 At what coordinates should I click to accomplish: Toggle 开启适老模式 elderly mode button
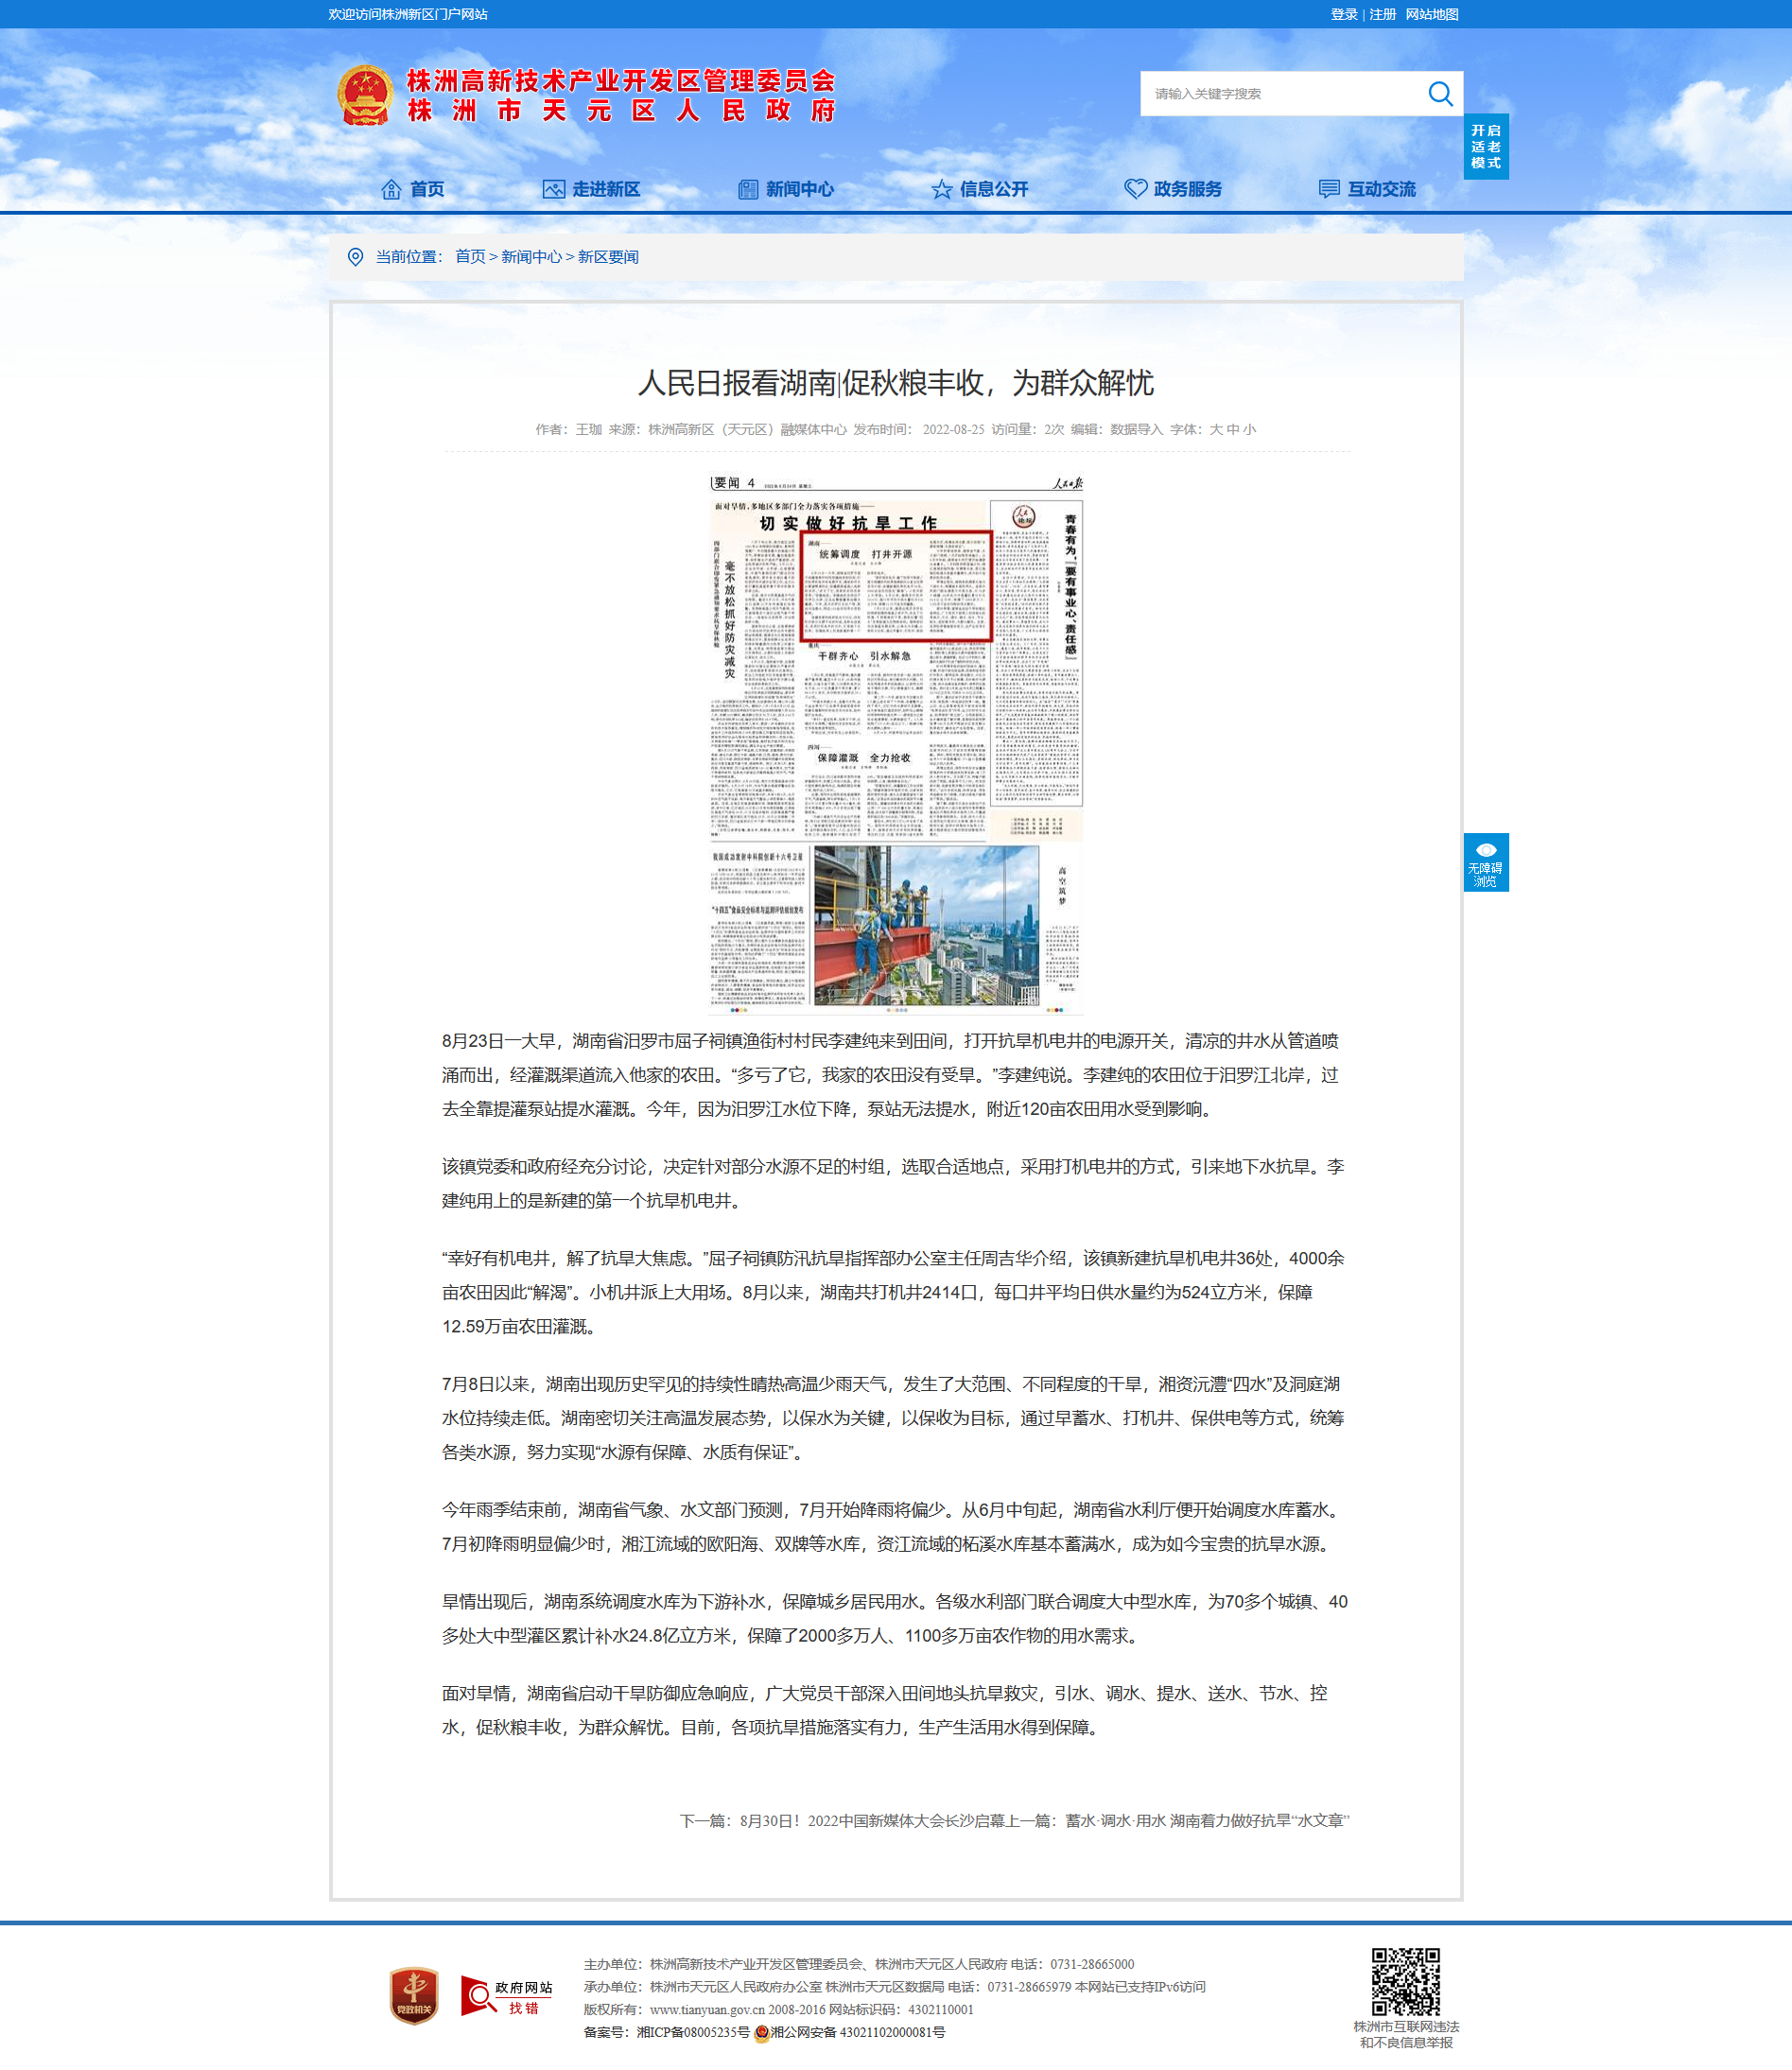[1486, 147]
